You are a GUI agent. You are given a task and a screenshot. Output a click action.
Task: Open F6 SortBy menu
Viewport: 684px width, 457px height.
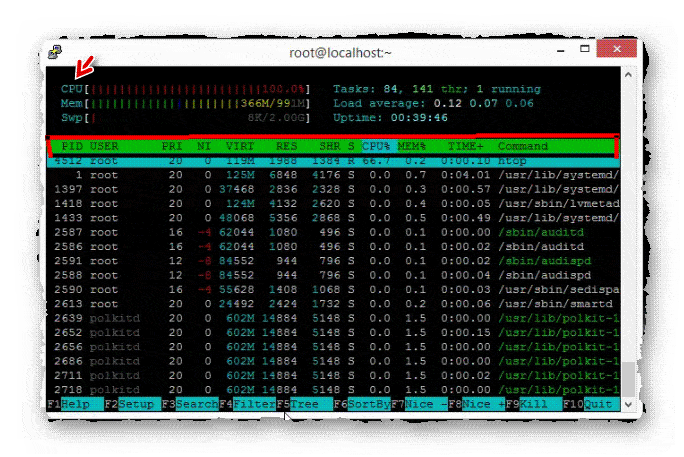coord(362,404)
